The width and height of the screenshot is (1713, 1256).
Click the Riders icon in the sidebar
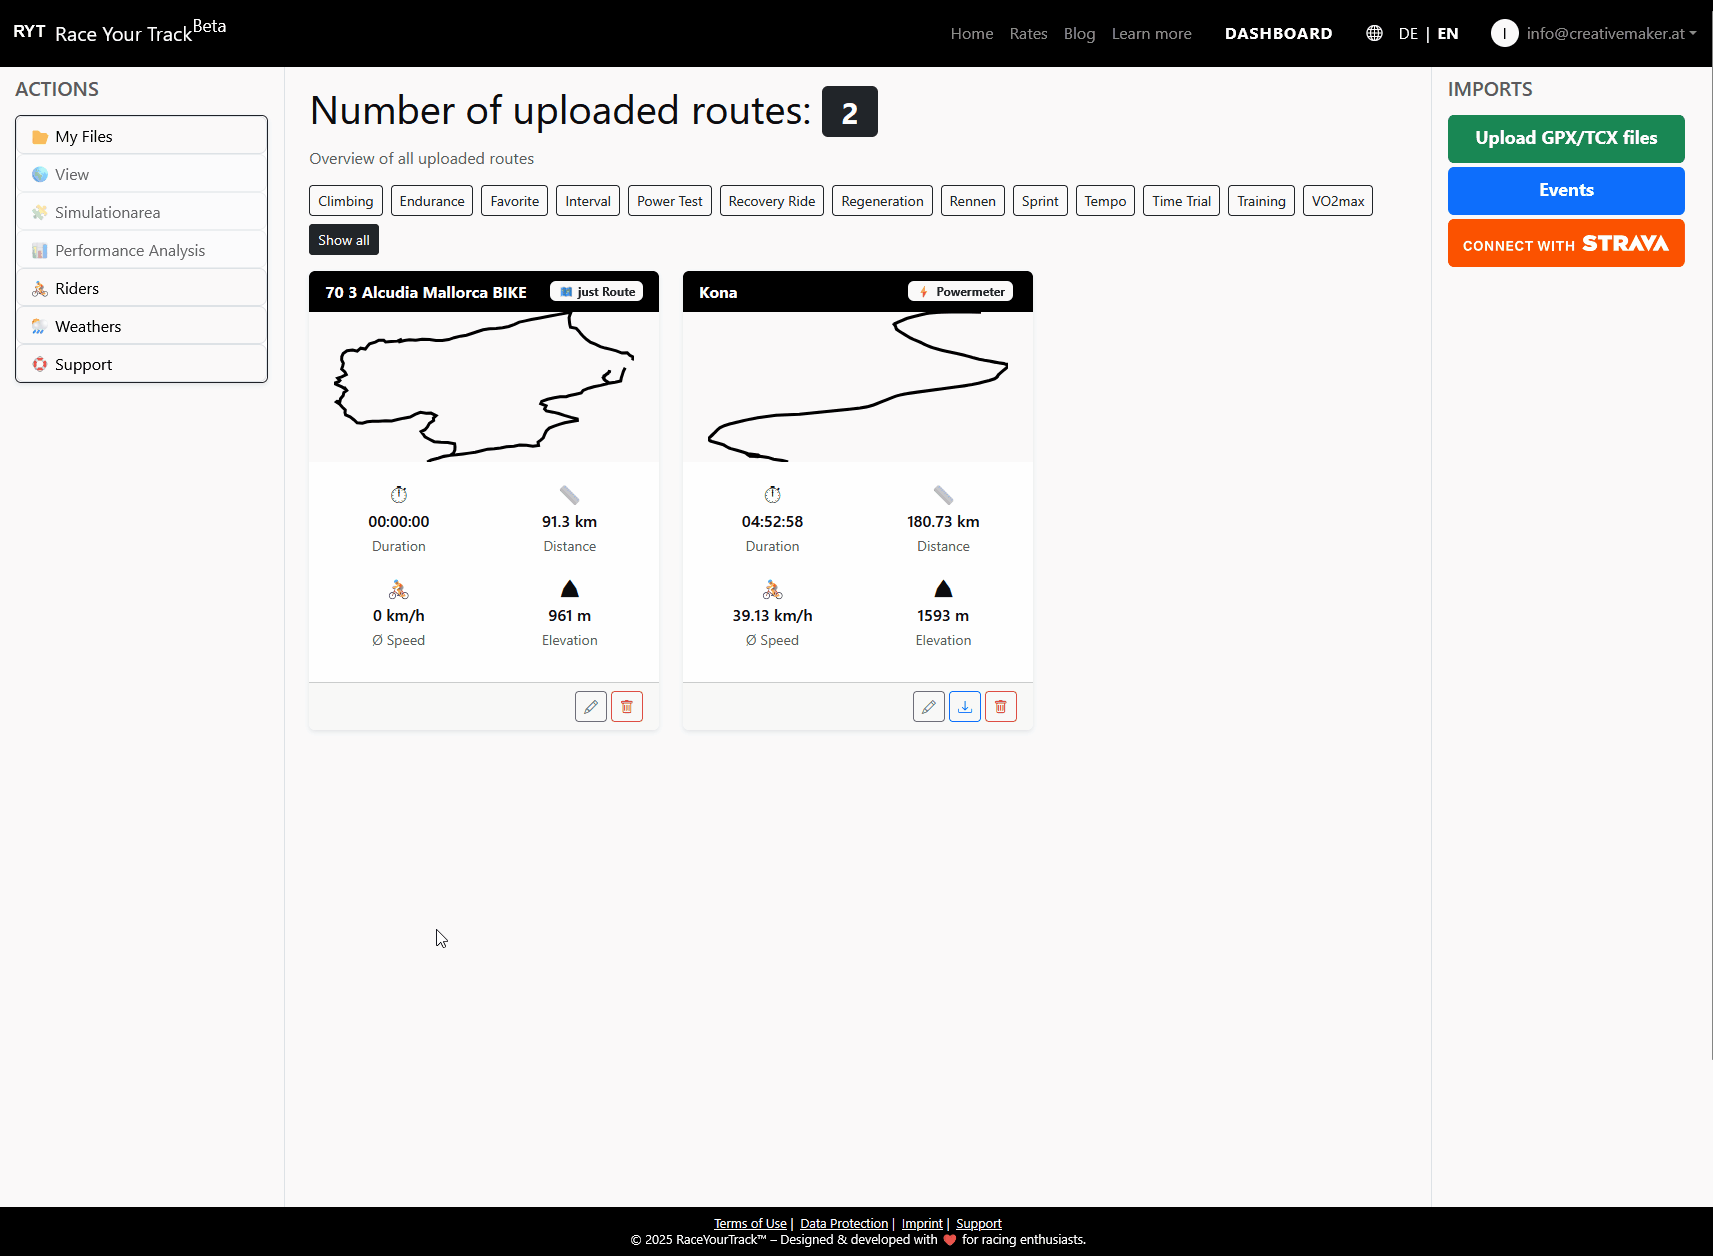tap(40, 288)
